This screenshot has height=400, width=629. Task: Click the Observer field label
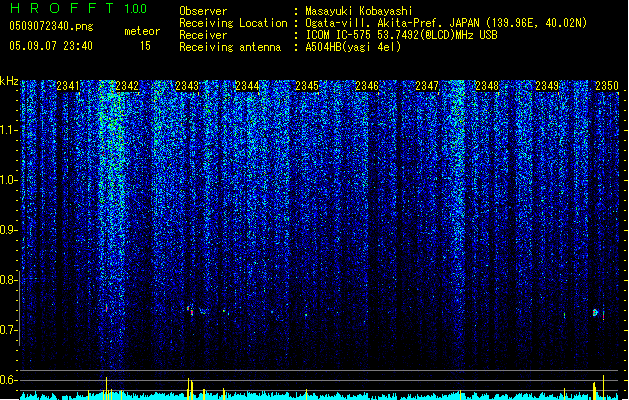(203, 11)
